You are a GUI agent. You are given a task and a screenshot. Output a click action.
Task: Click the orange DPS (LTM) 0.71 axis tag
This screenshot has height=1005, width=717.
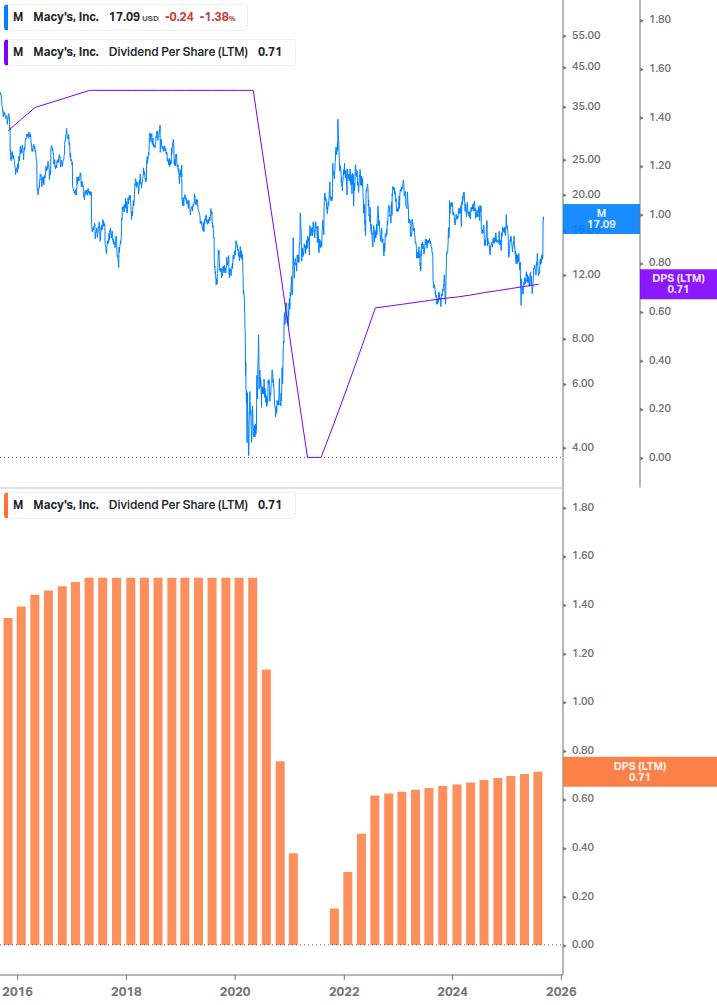pos(639,772)
